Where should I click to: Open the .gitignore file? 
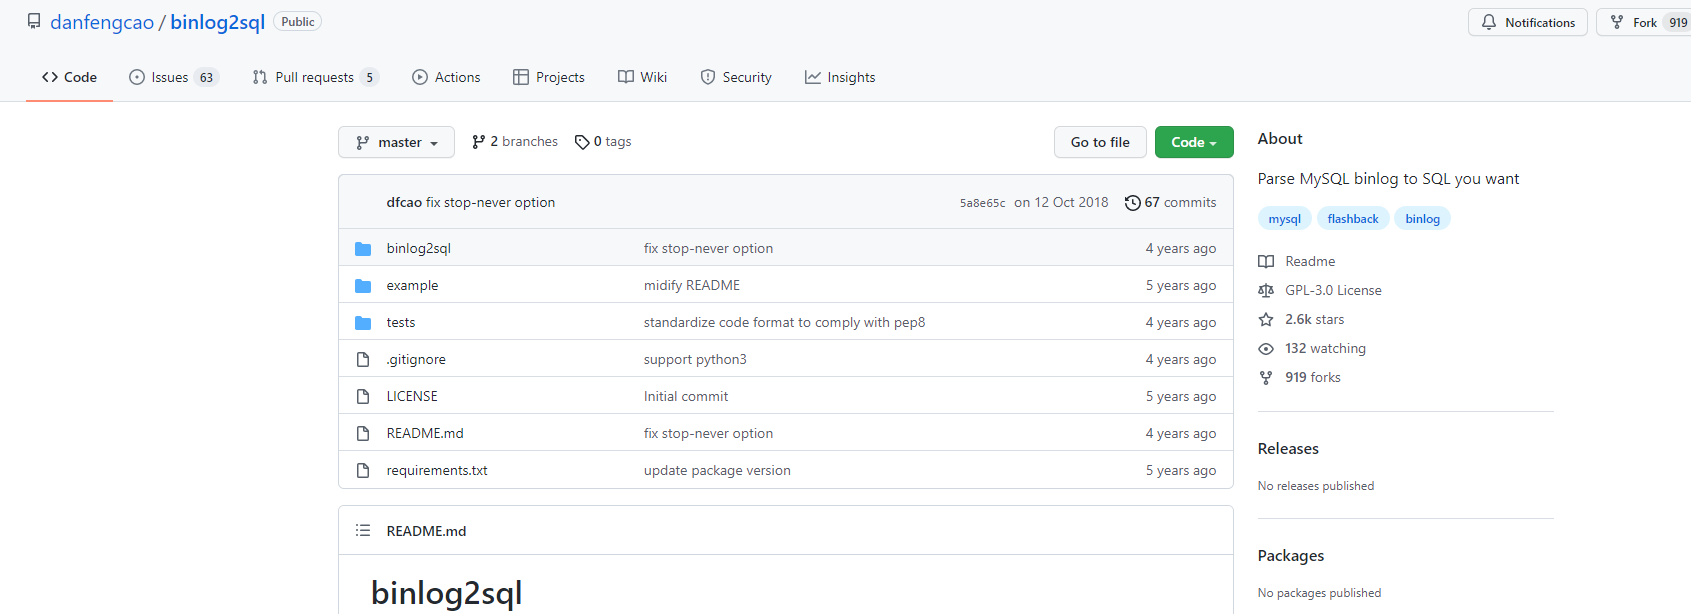416,359
